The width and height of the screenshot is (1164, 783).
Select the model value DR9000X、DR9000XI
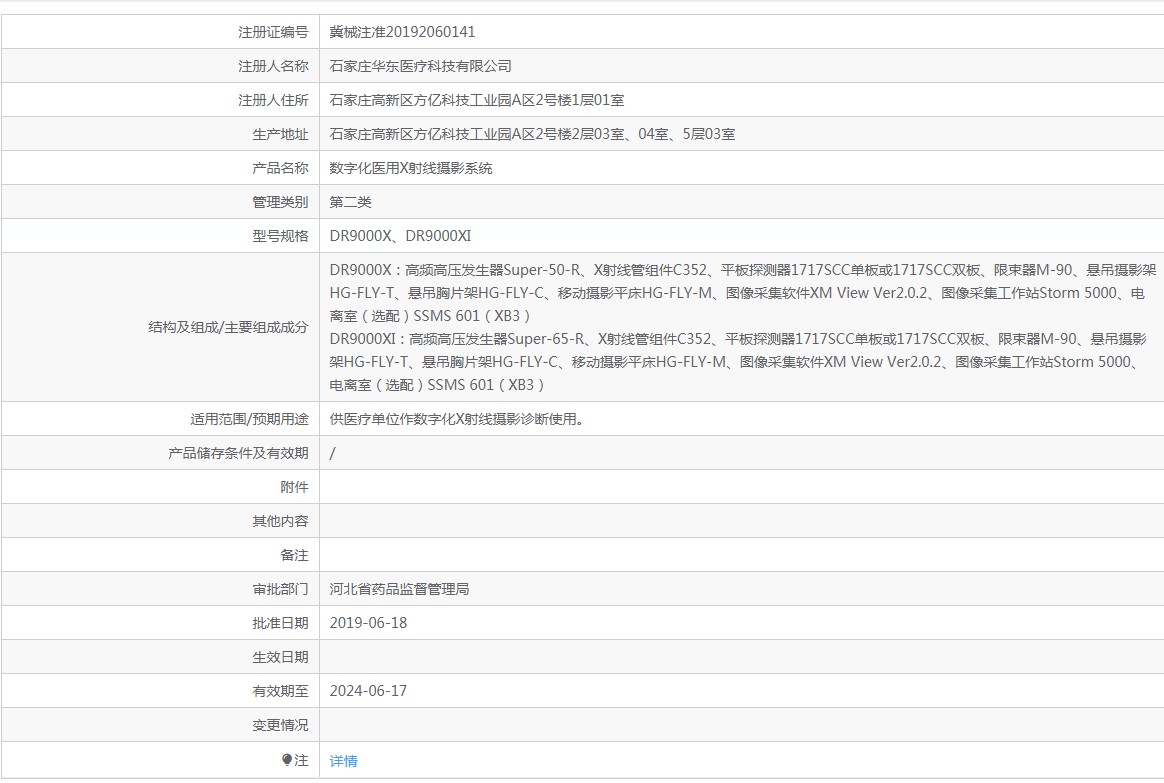tap(400, 236)
